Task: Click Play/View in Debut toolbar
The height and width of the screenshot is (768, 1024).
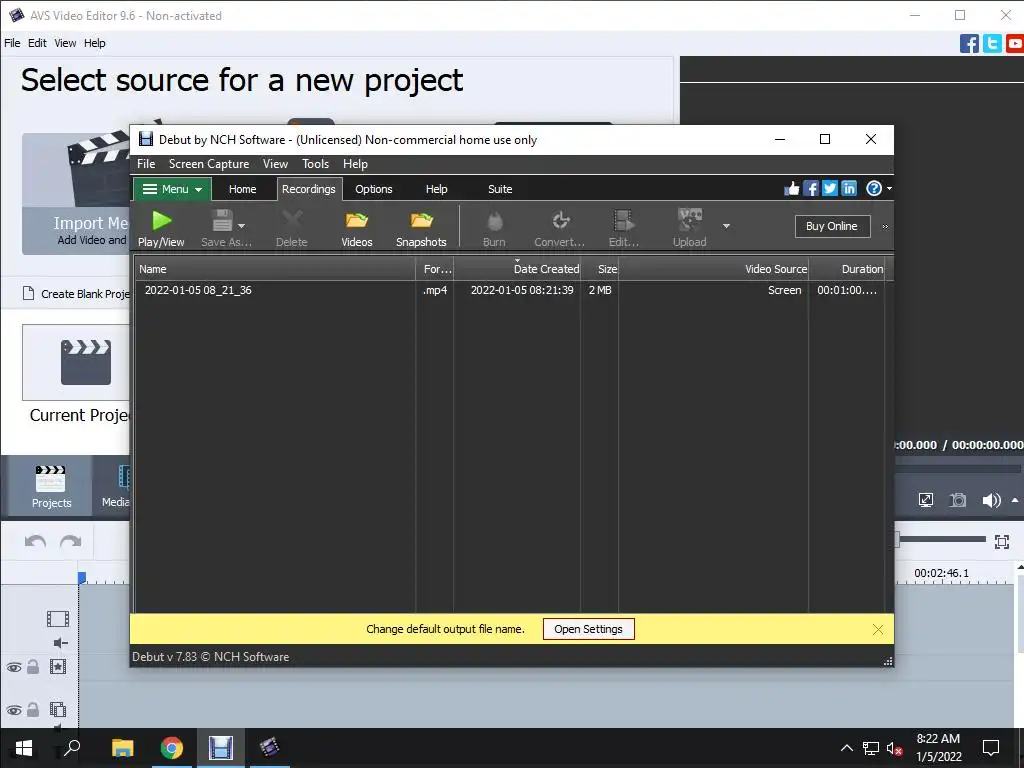Action: coord(161,228)
